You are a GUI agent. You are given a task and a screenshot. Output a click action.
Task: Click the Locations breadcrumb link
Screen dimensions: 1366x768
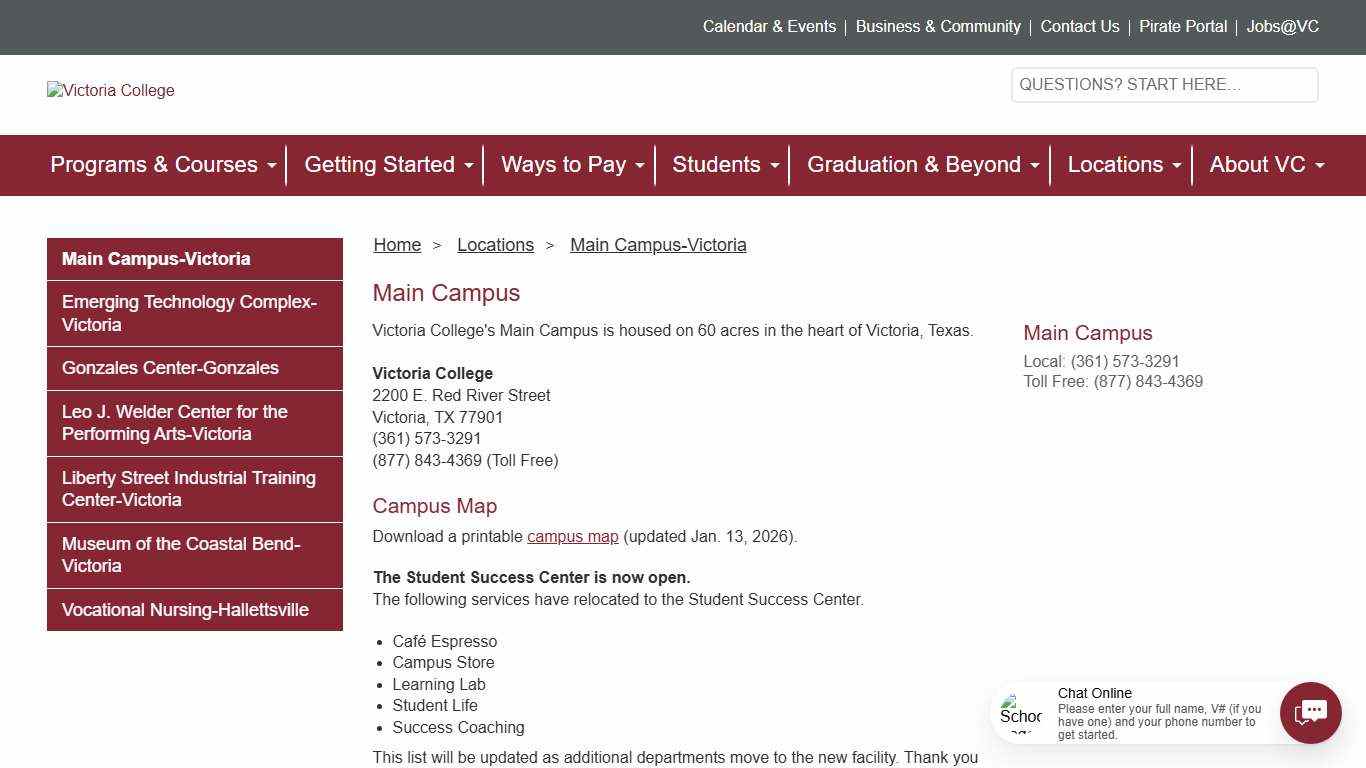coord(495,244)
